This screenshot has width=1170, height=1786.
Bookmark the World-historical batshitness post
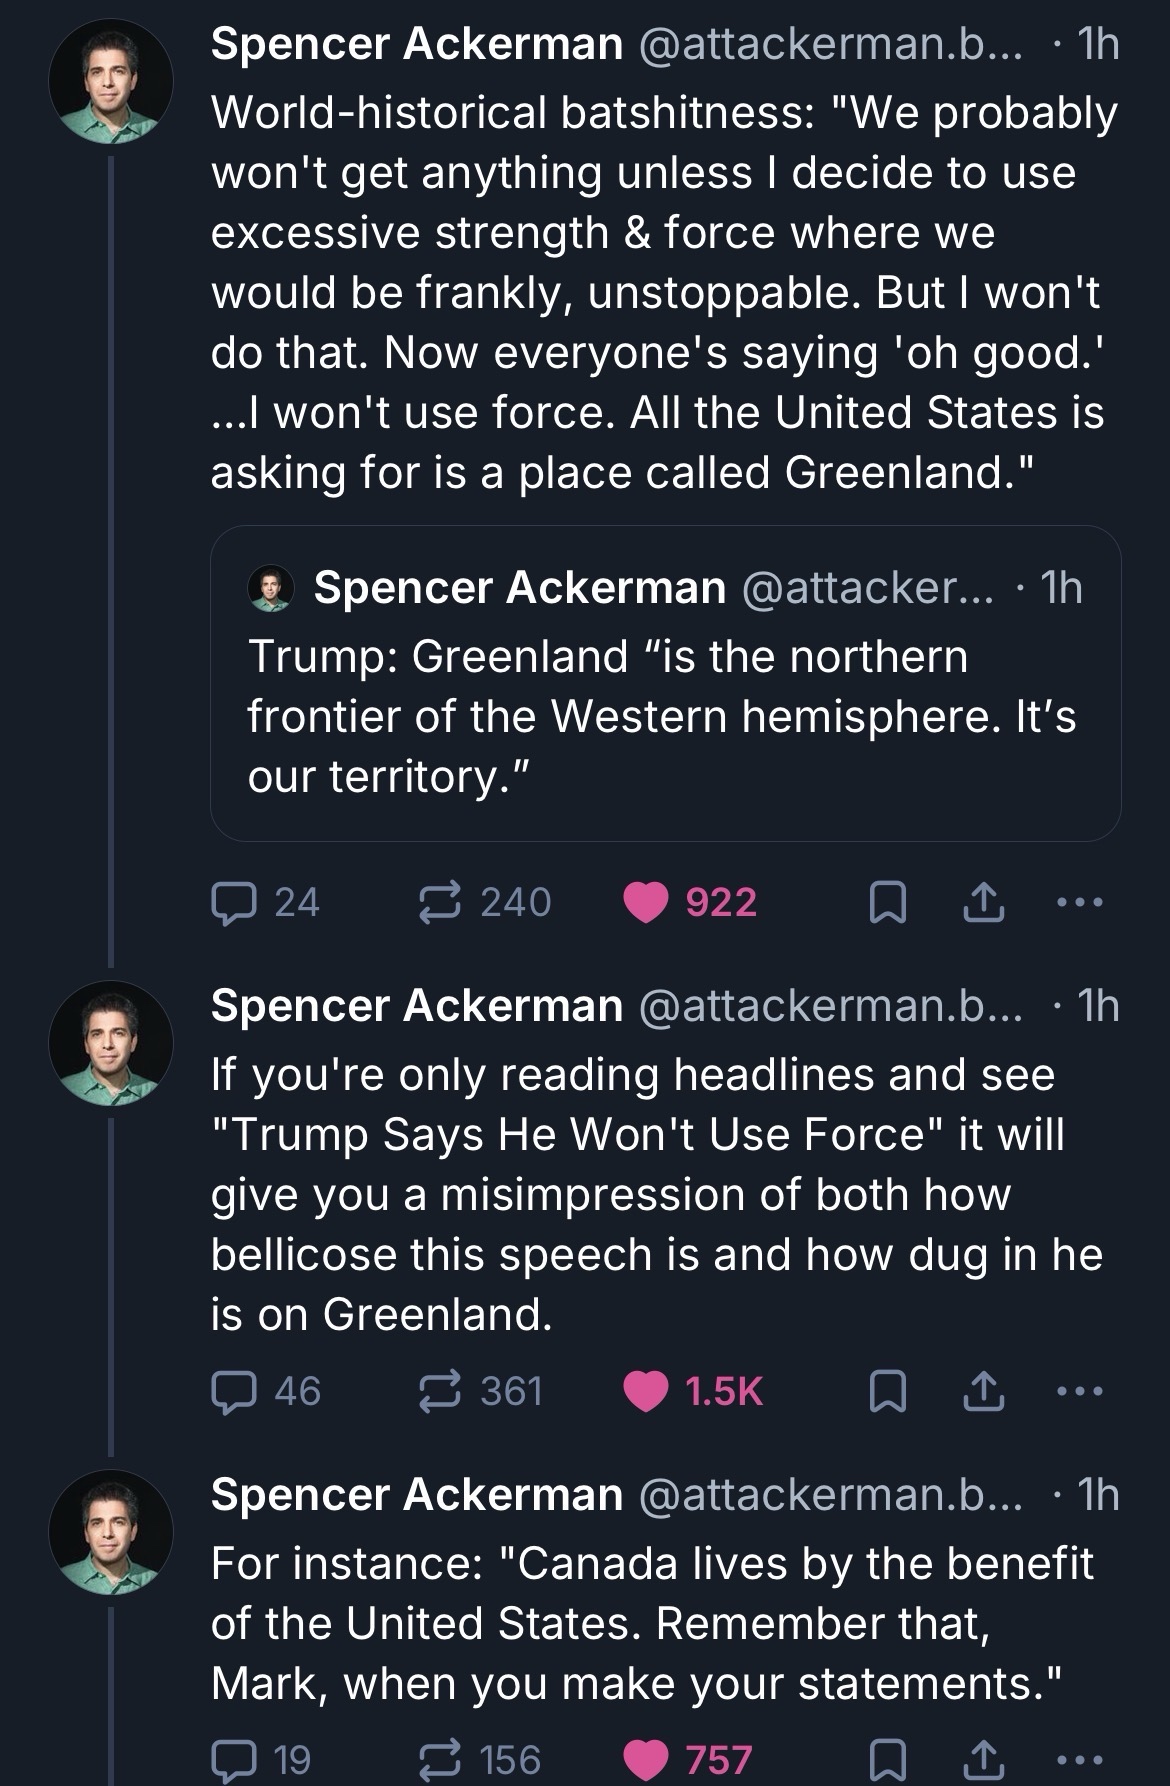point(886,903)
